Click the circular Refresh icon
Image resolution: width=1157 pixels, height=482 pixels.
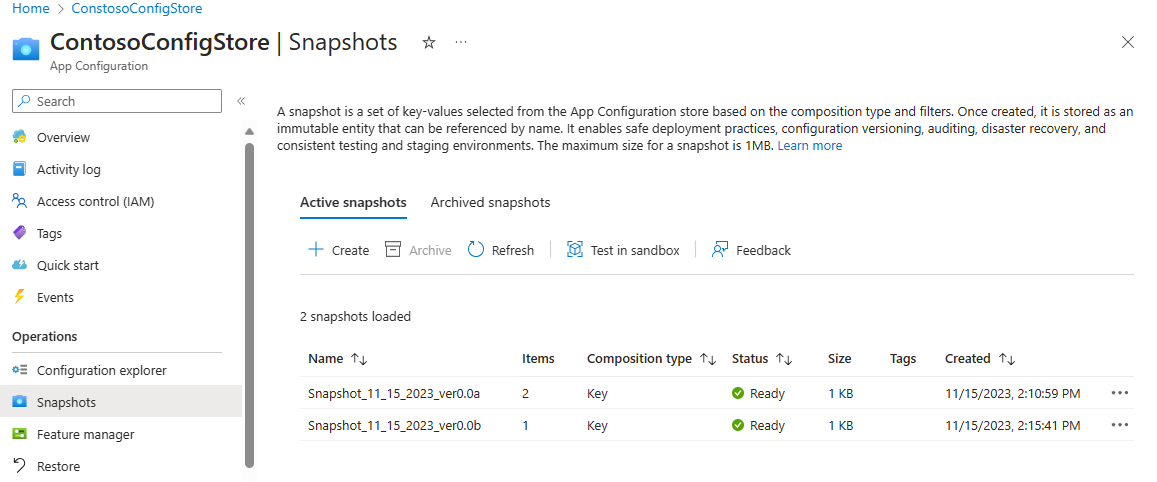(x=476, y=249)
